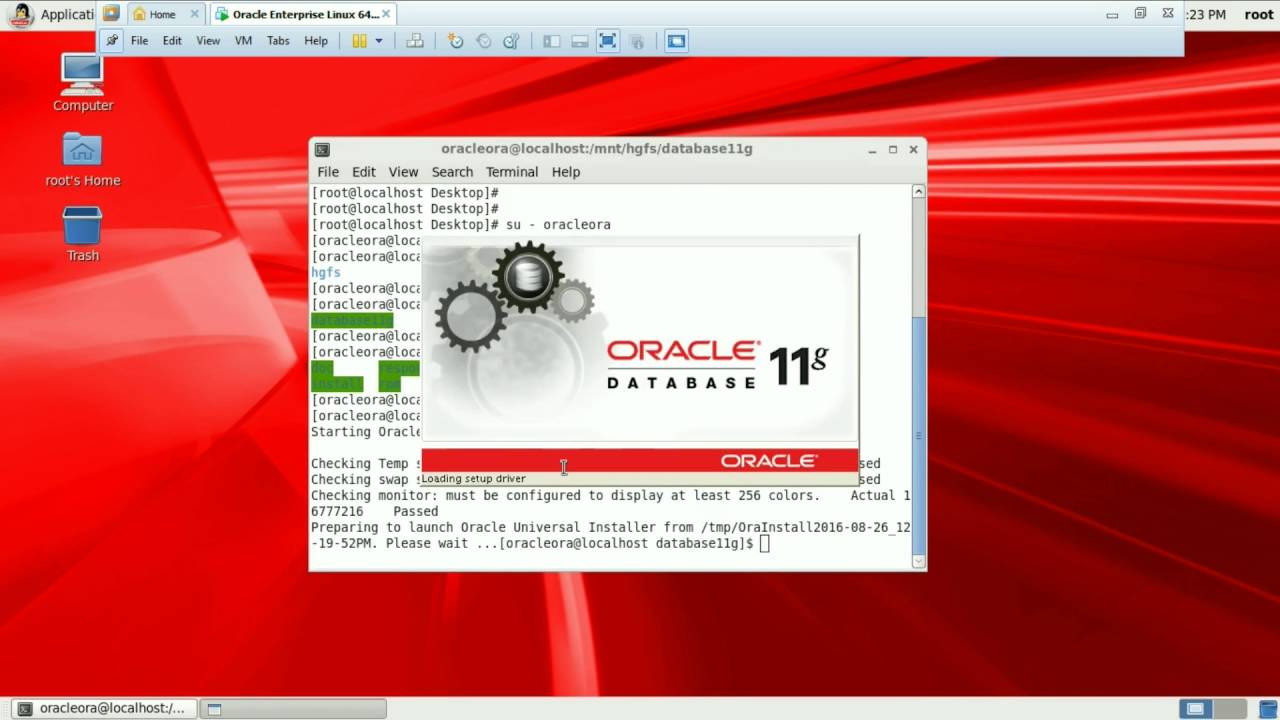
Task: Toggle thumbnail bar view icon
Action: [579, 41]
